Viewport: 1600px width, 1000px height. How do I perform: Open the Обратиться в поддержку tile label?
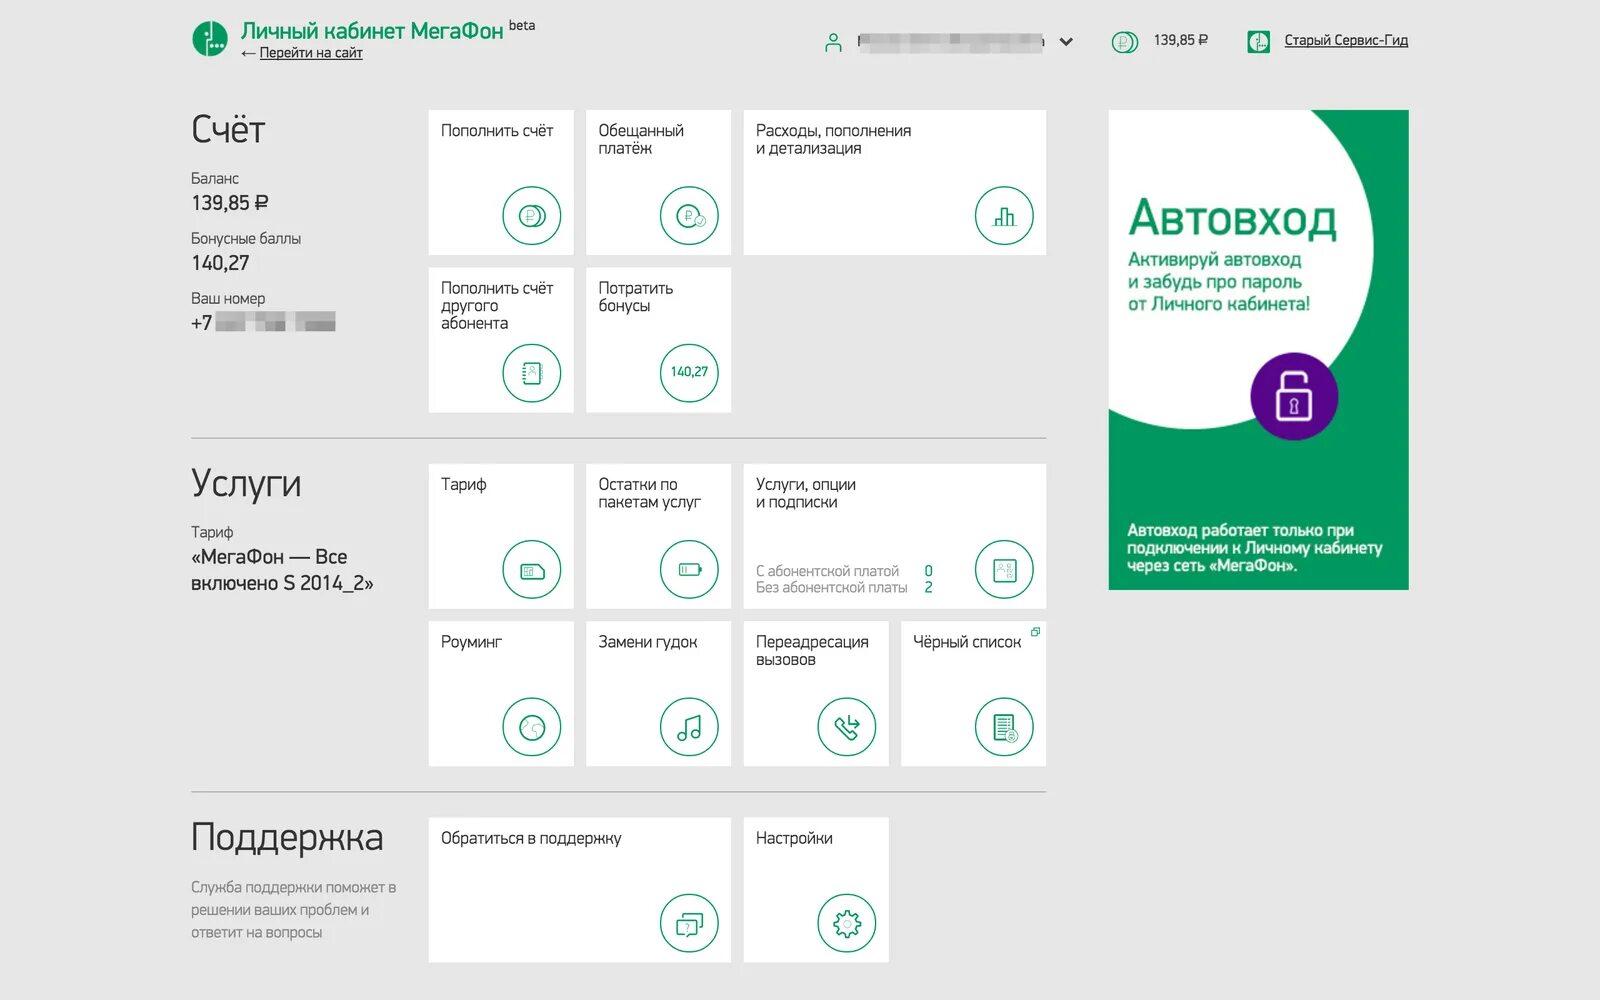coord(531,839)
